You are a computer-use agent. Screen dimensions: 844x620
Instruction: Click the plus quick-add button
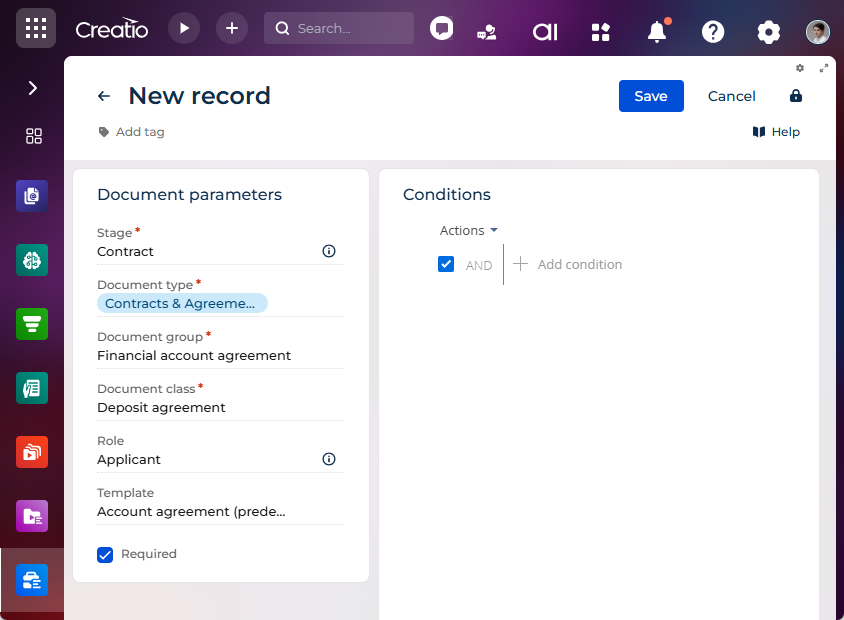pos(232,28)
